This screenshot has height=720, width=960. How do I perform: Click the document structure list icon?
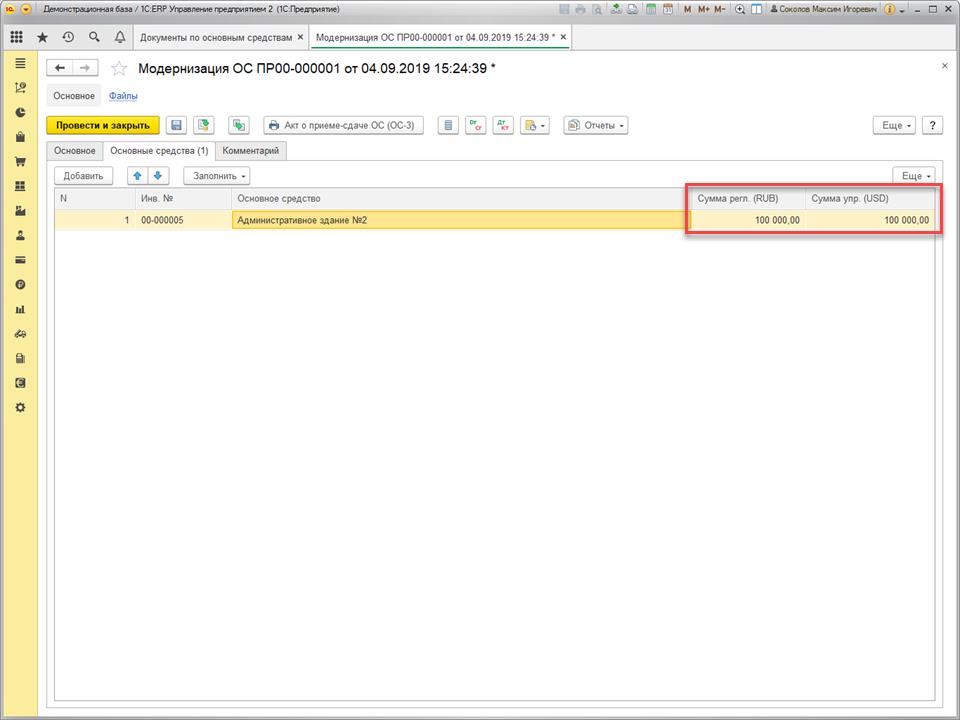[x=448, y=126]
